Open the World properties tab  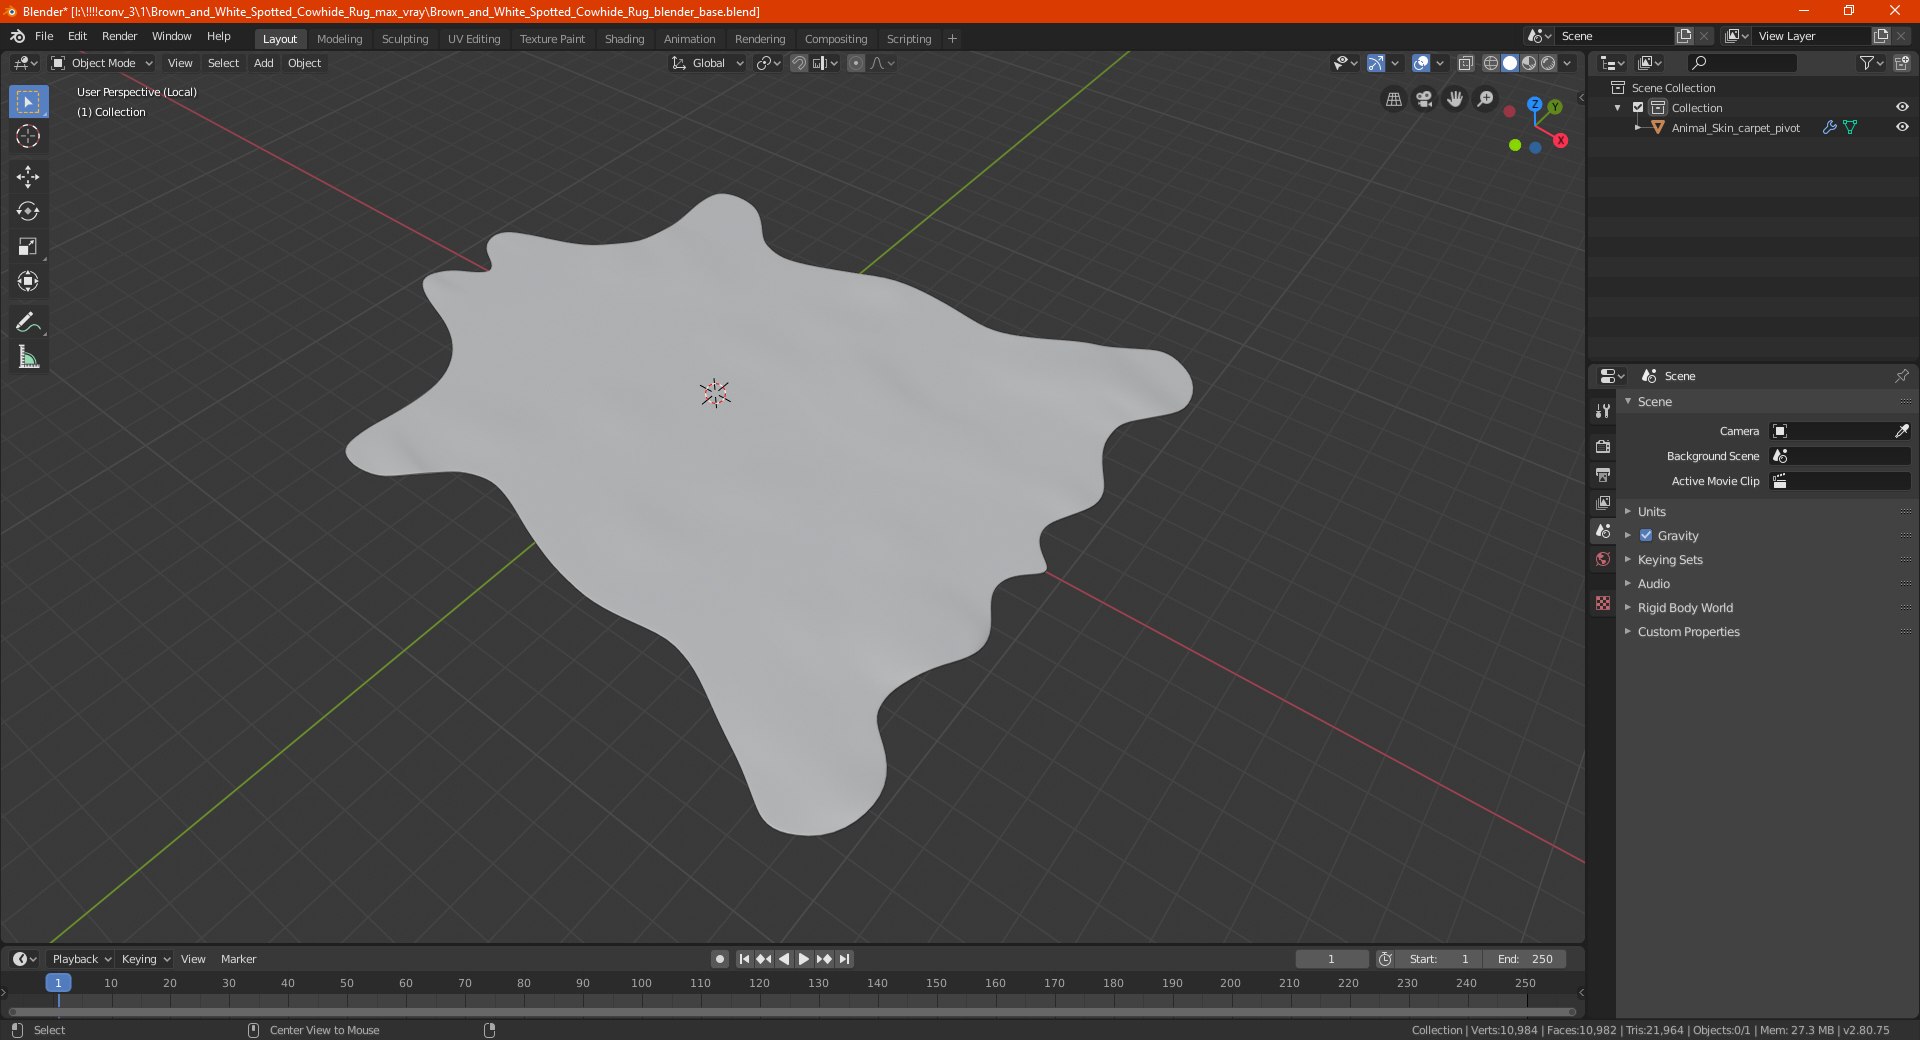click(x=1603, y=559)
